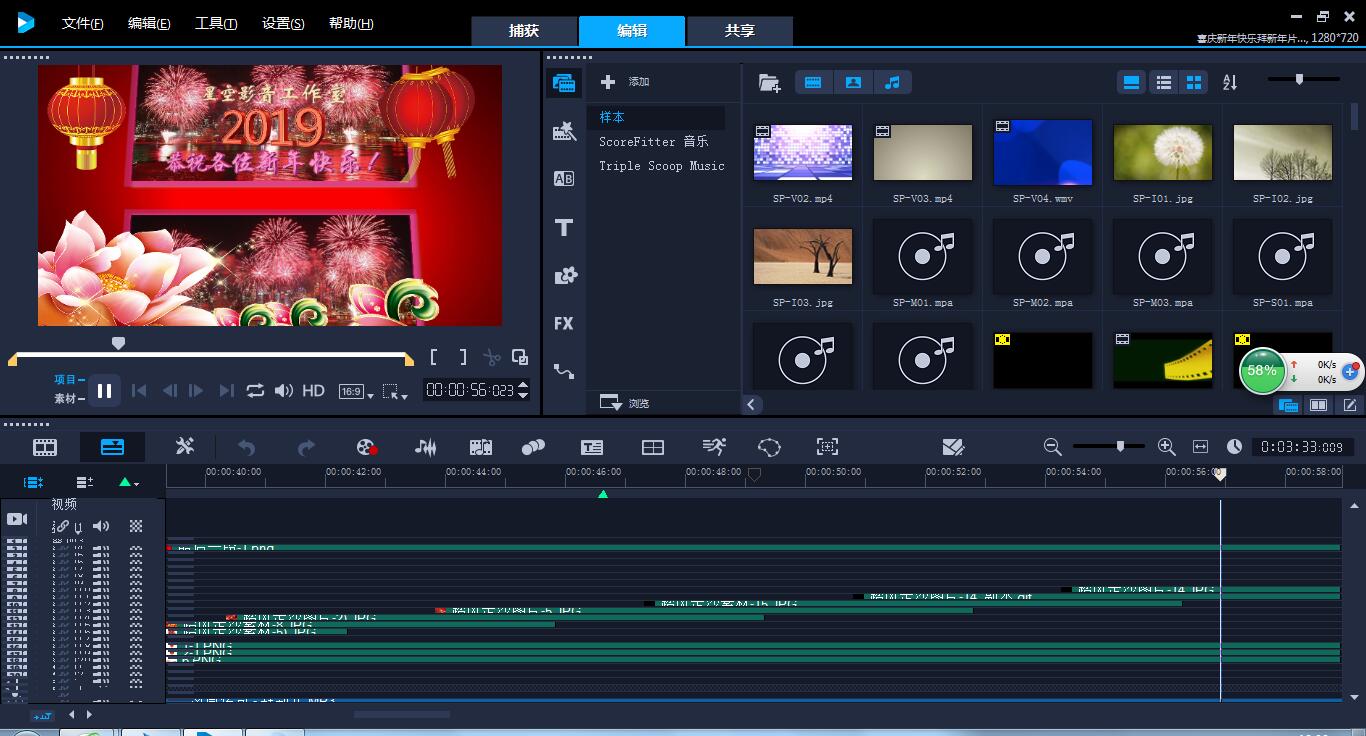This screenshot has width=1366, height=736.
Task: Click the enlarge preview window icon
Action: pos(520,357)
